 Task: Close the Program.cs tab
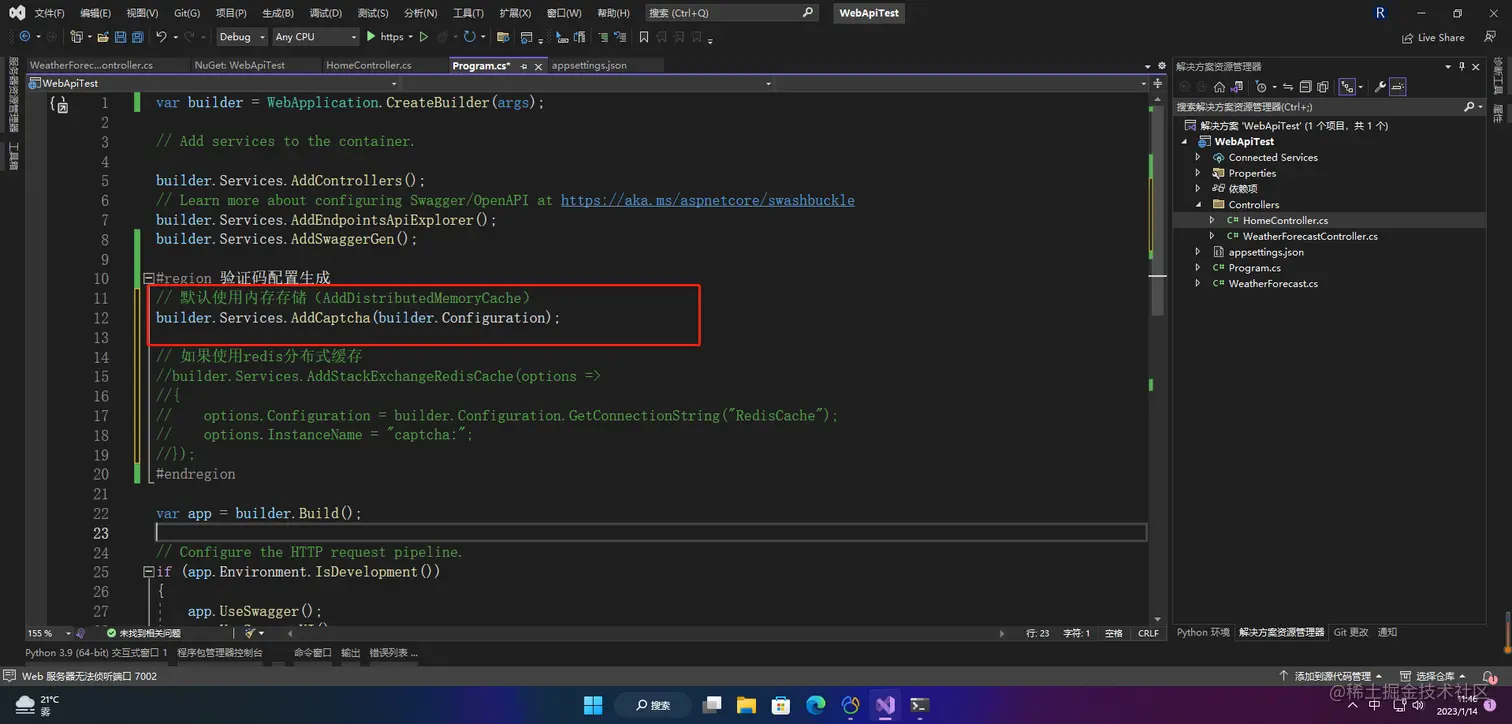click(538, 66)
